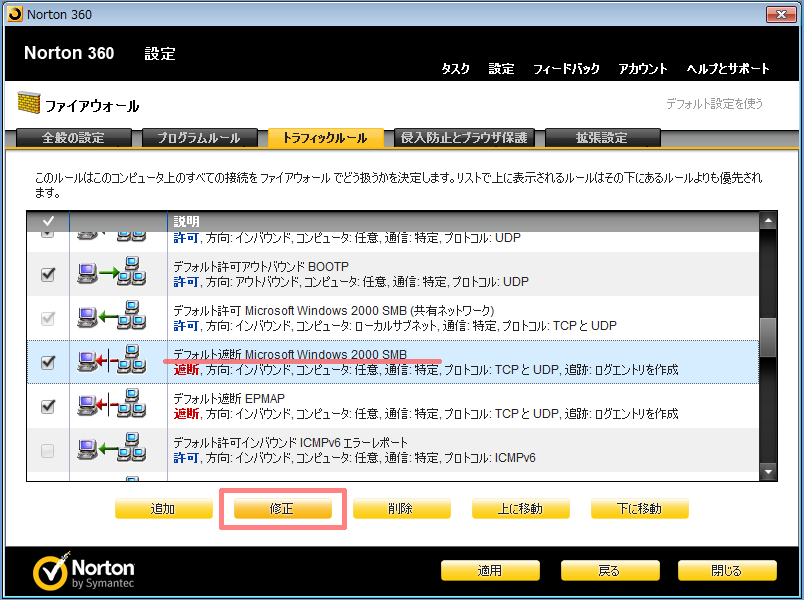Click the Norton 360 title bar icon
The height and width of the screenshot is (600, 804).
click(13, 13)
